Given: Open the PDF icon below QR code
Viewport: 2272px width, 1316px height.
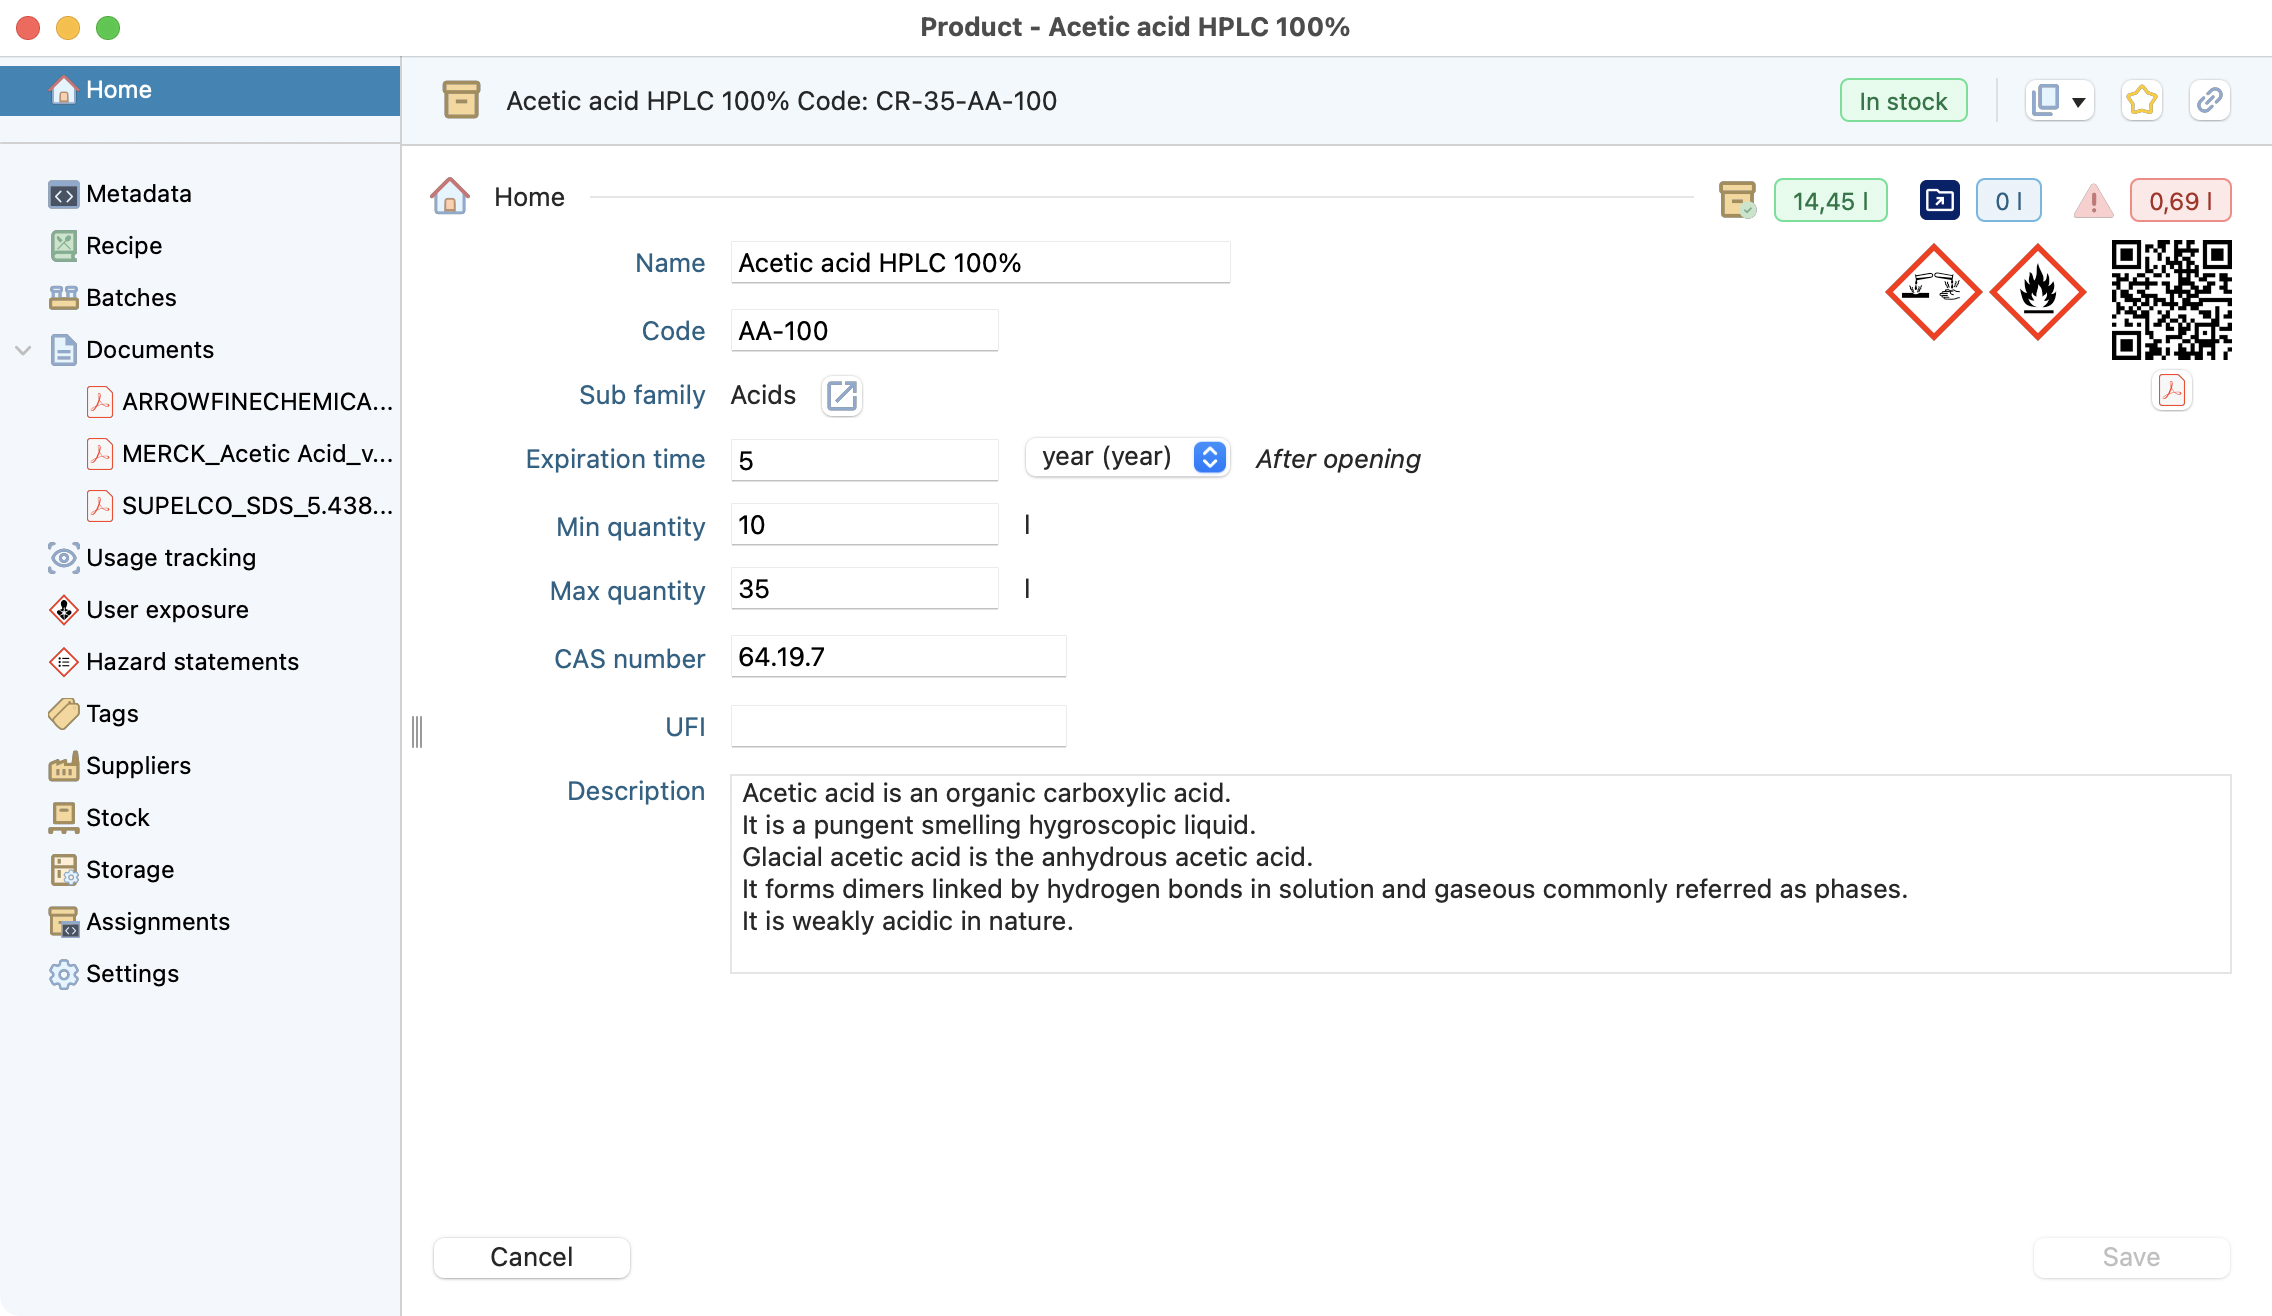Looking at the screenshot, I should tap(2171, 391).
